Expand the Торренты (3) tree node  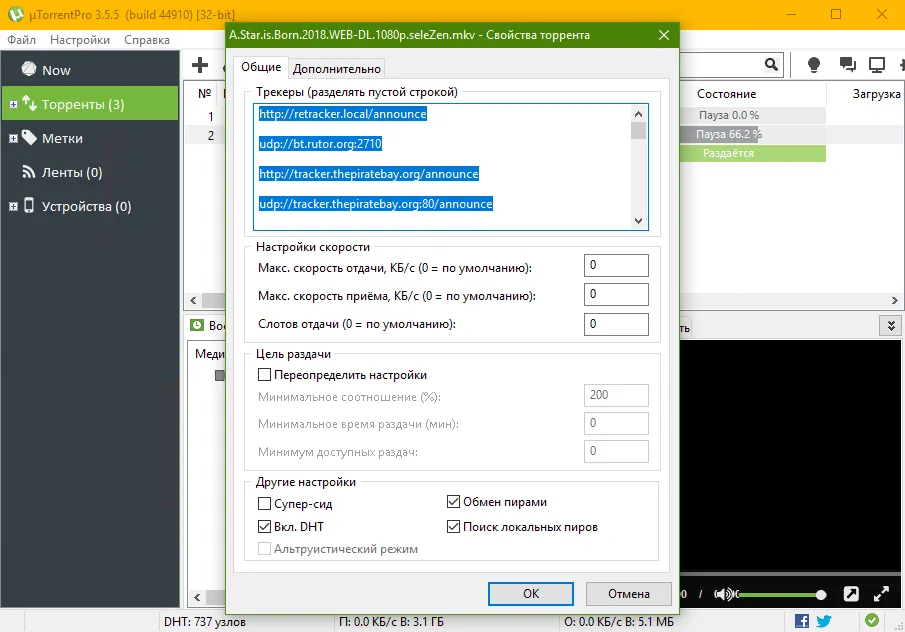(13, 104)
